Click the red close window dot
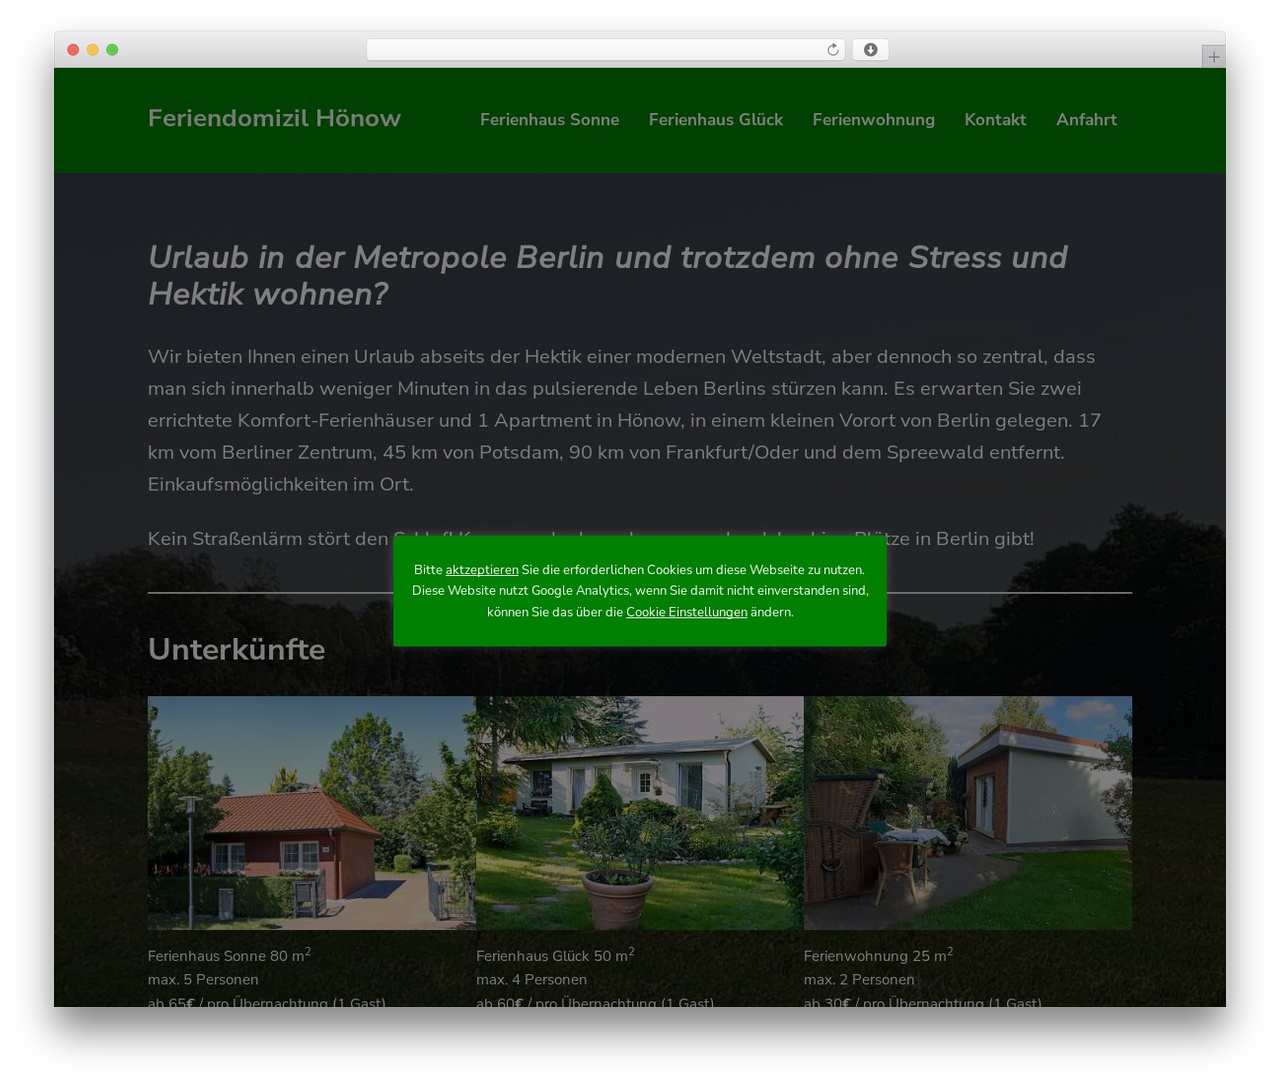The width and height of the screenshot is (1280, 1084). 73,50
